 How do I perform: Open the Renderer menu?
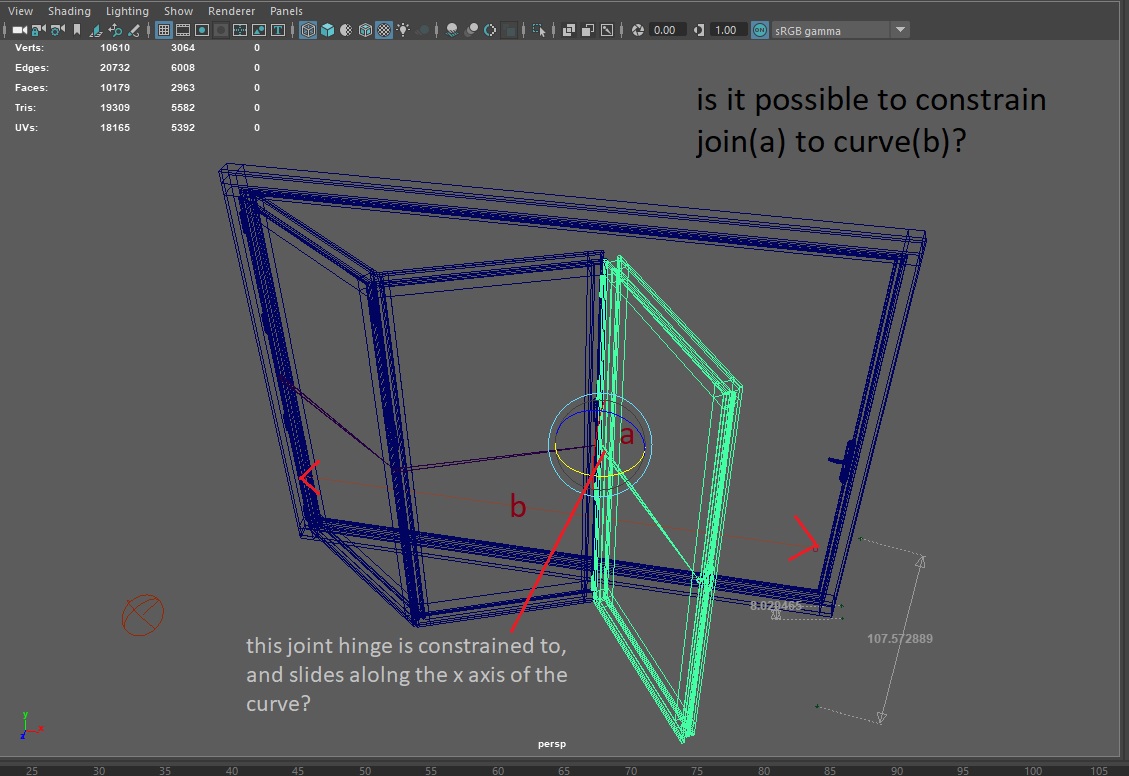[231, 10]
